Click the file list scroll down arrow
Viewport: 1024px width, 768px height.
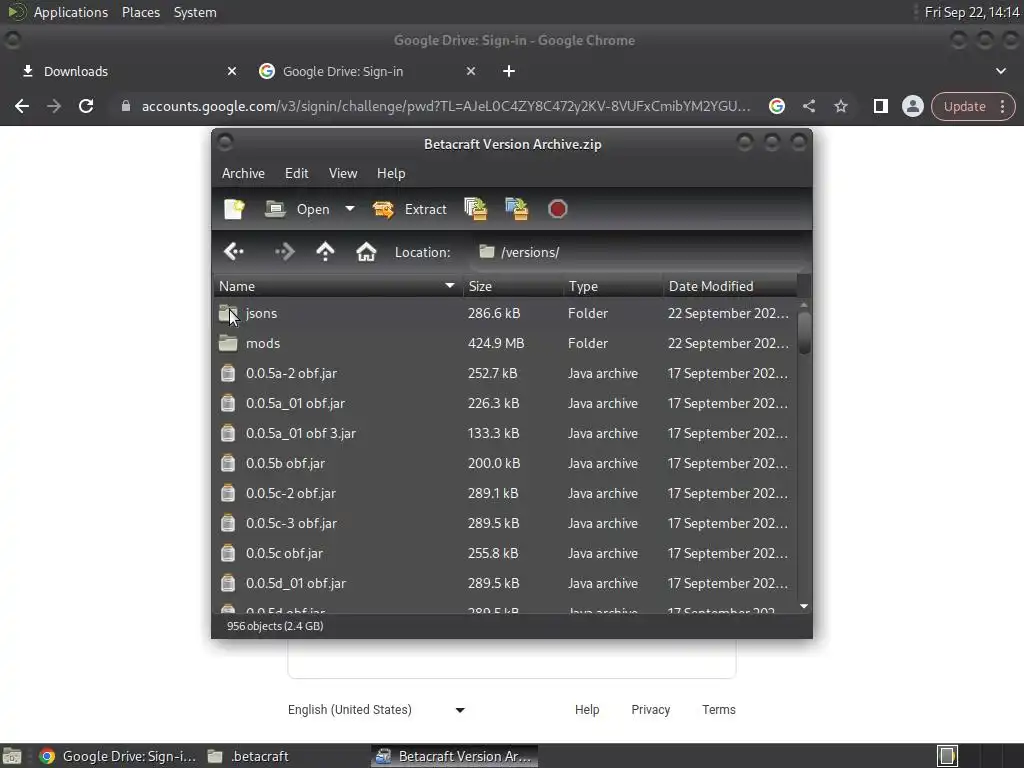[804, 607]
